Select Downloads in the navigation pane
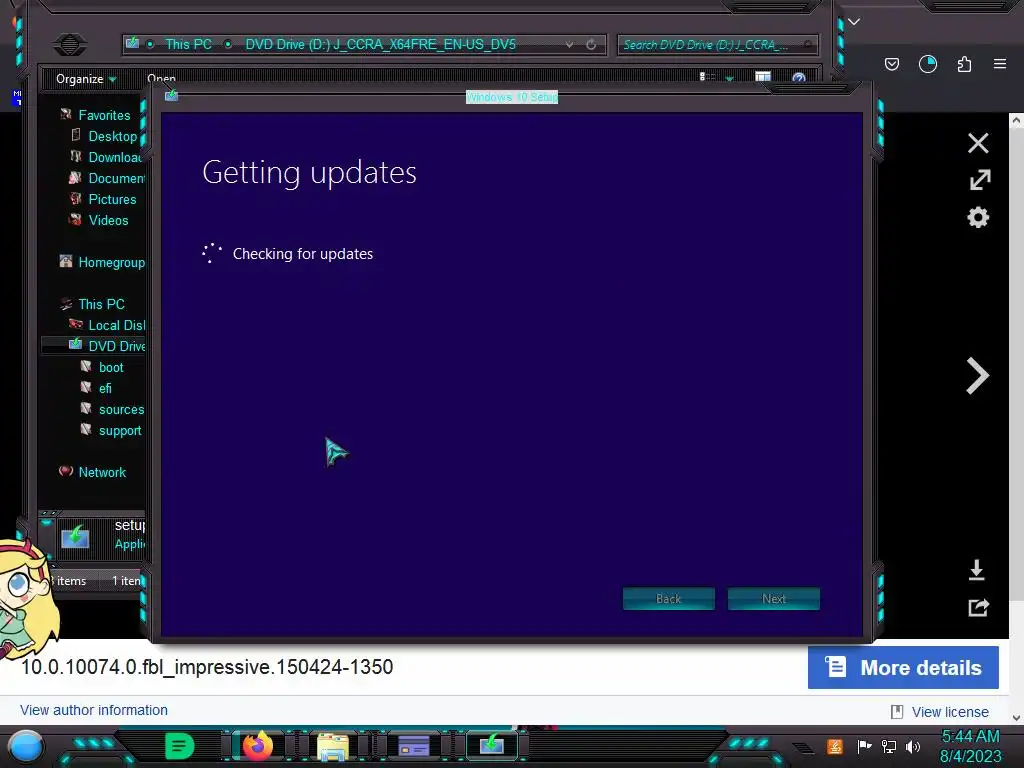 pyautogui.click(x=116, y=157)
